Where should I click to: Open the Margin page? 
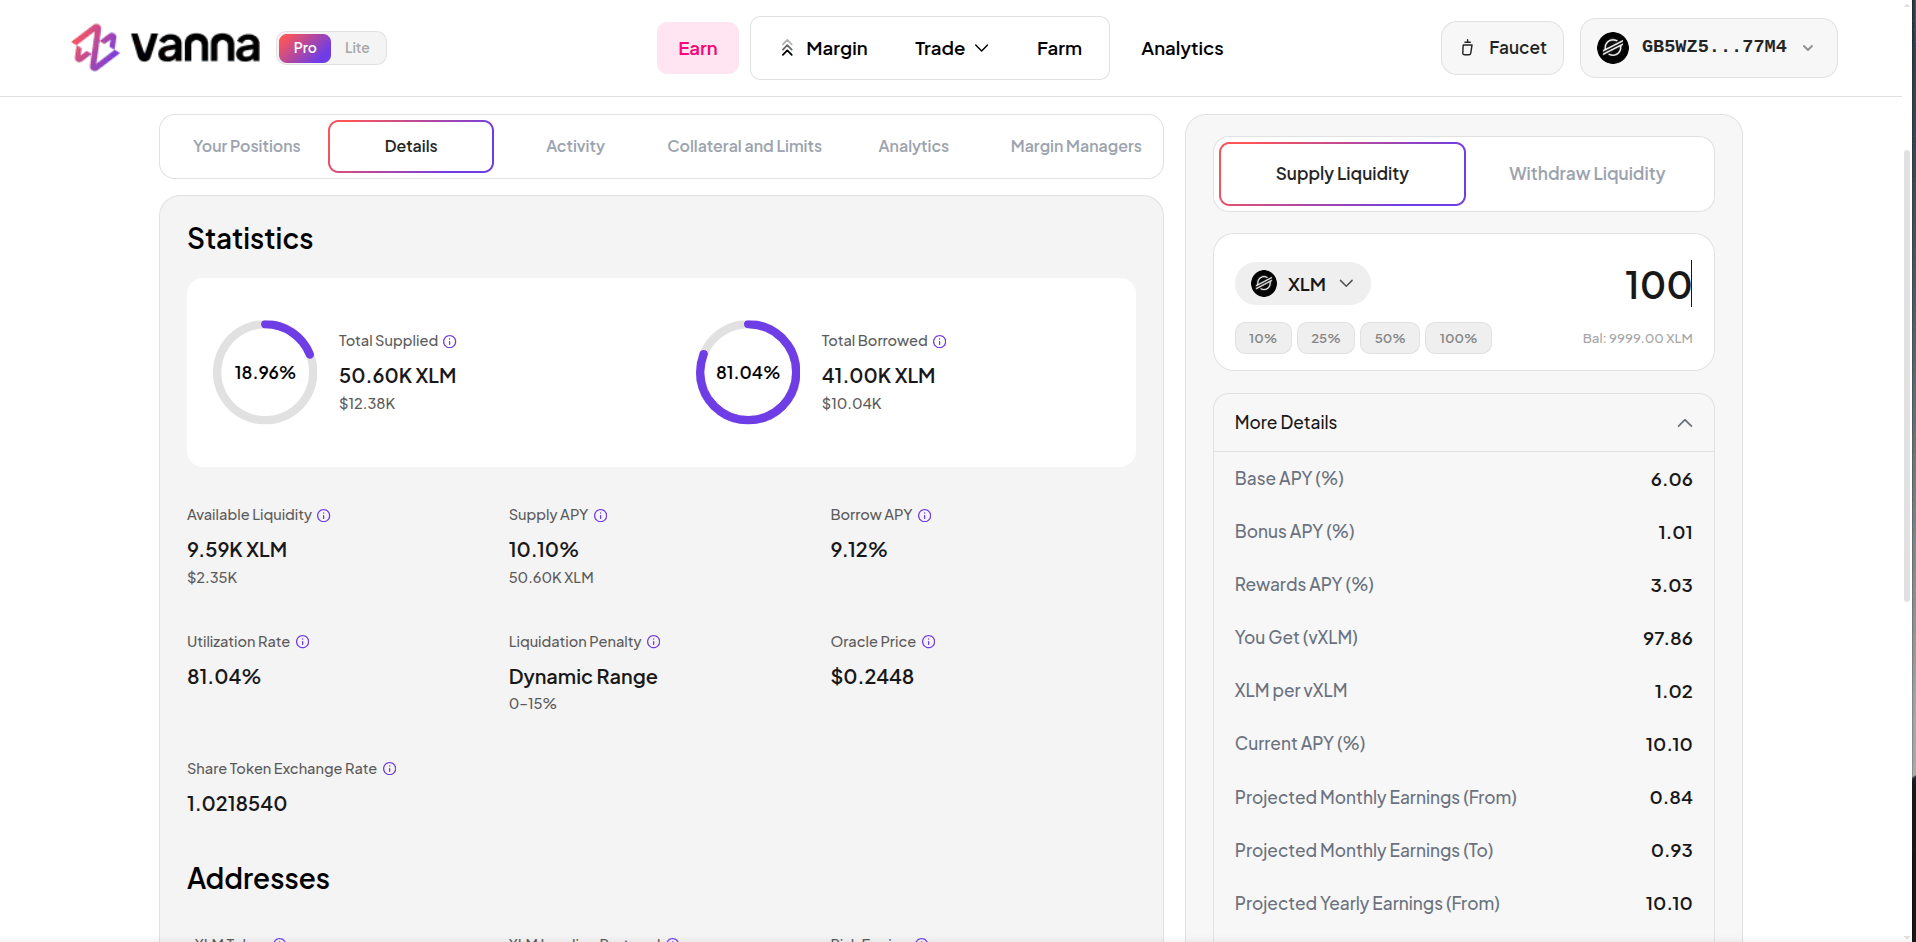point(824,48)
